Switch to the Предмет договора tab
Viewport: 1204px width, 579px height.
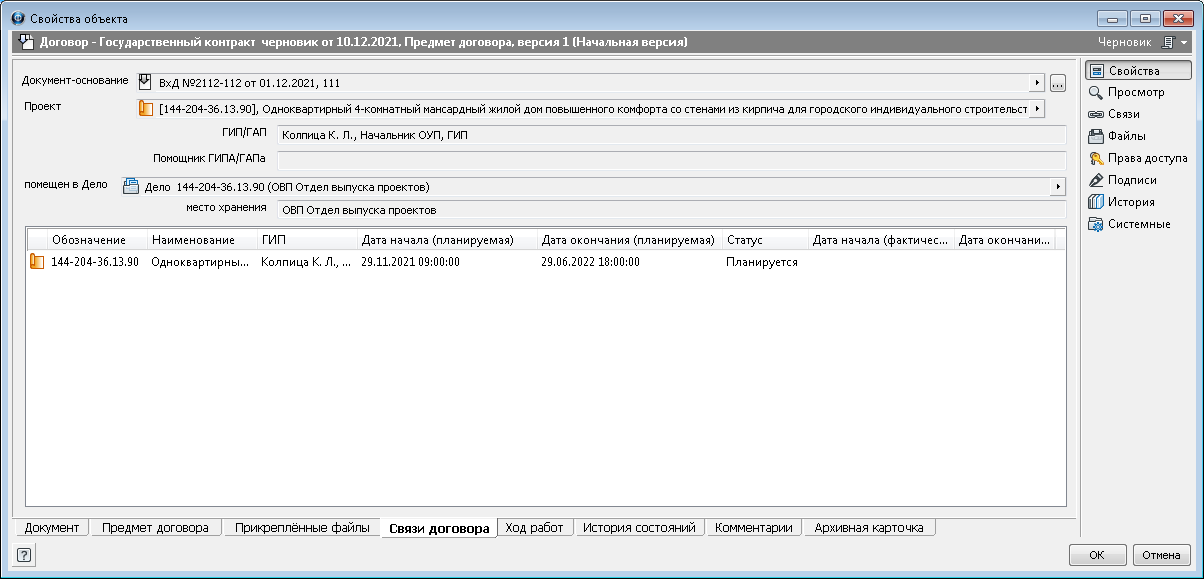click(155, 528)
